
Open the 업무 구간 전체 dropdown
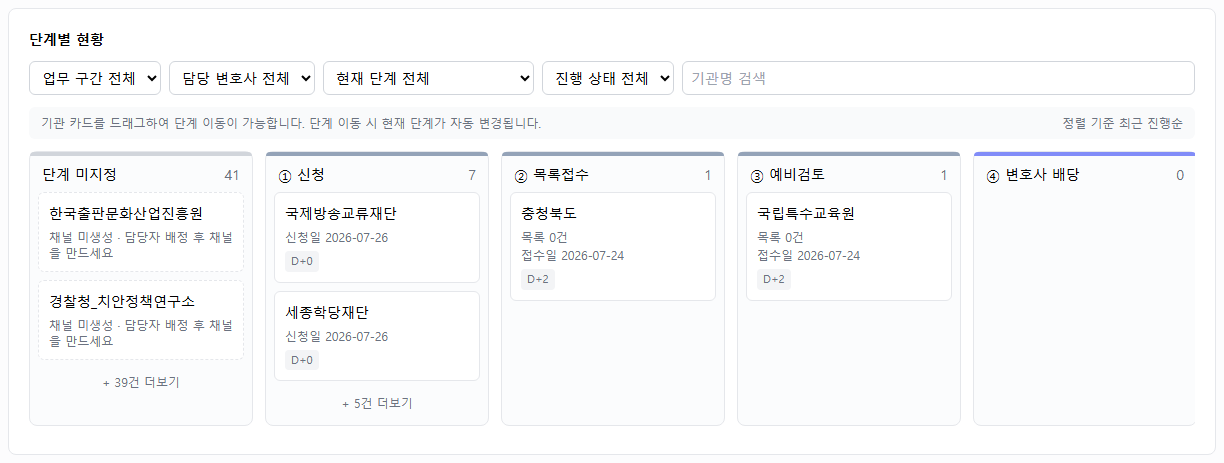pyautogui.click(x=95, y=78)
